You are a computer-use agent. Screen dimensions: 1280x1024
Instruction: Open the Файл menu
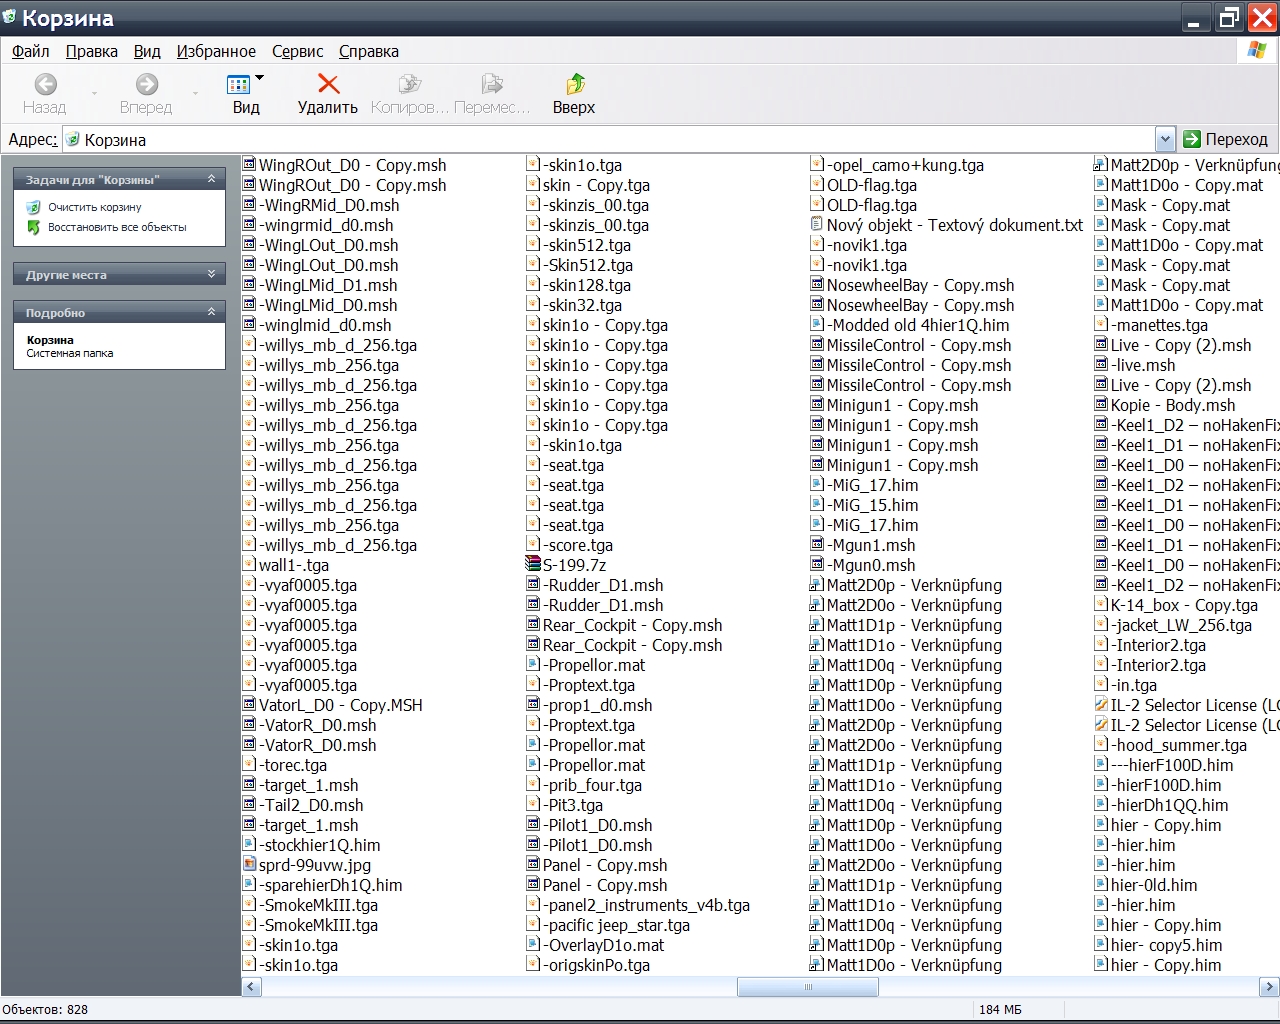pyautogui.click(x=31, y=51)
